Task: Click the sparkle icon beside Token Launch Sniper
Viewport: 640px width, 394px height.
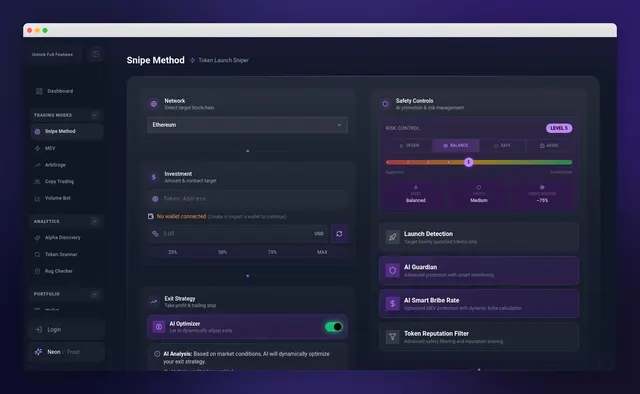Action: 192,60
